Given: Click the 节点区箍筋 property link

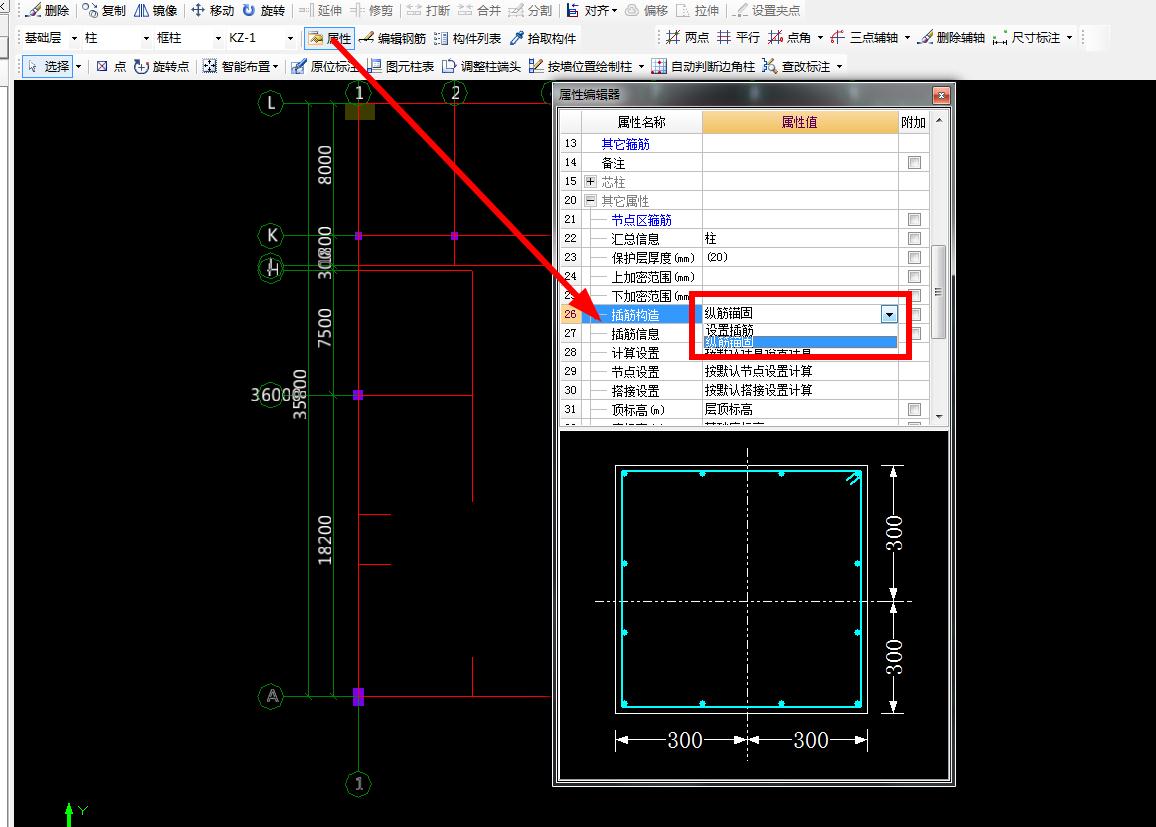Looking at the screenshot, I should point(641,220).
